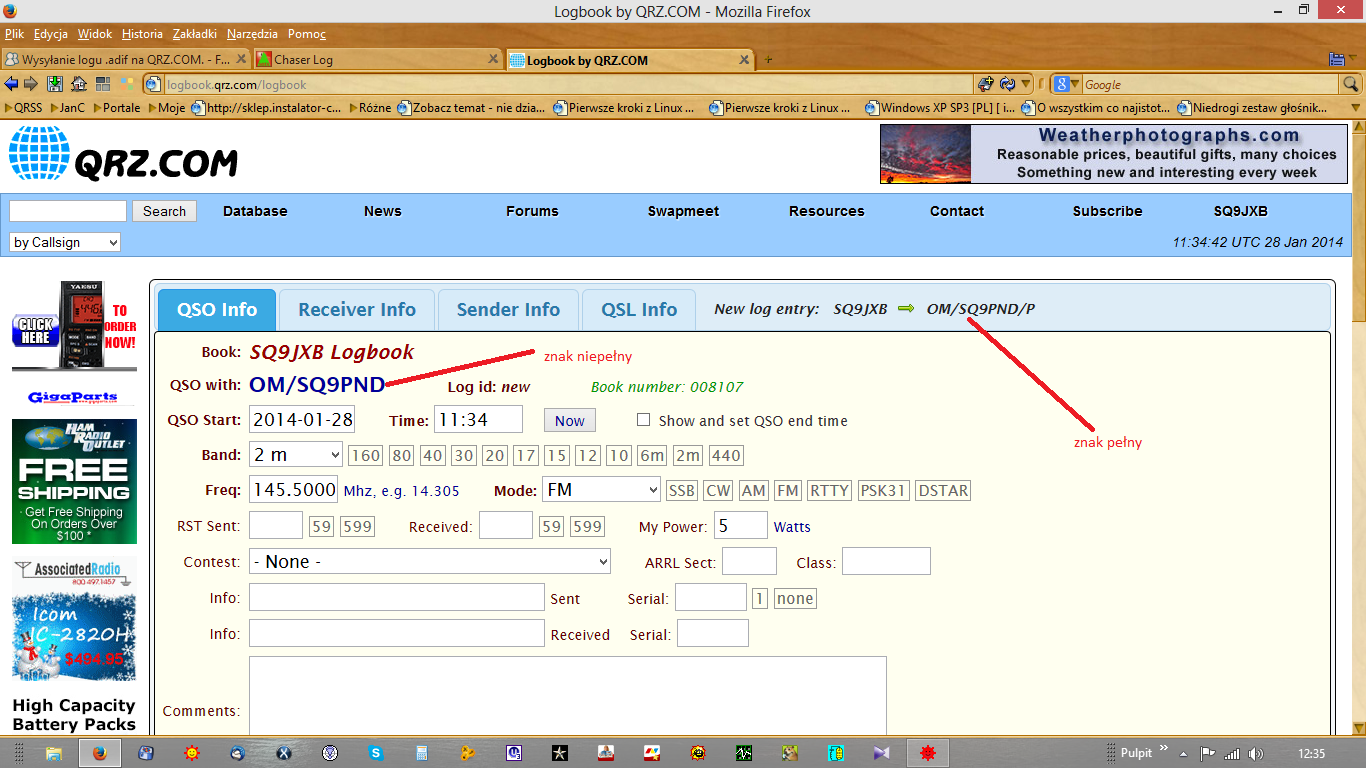Go to the Home page icon
Image resolution: width=1366 pixels, height=768 pixels.
78,84
